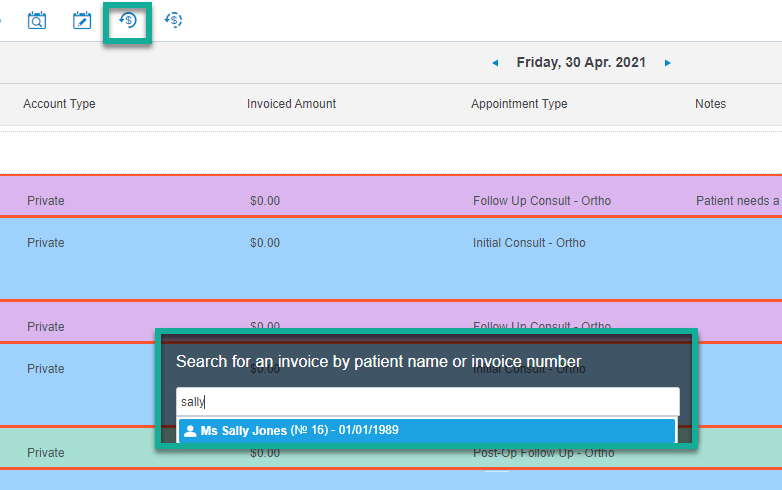Select Ms Sally Jones search suggestion
This screenshot has height=490, width=782.
[427, 430]
